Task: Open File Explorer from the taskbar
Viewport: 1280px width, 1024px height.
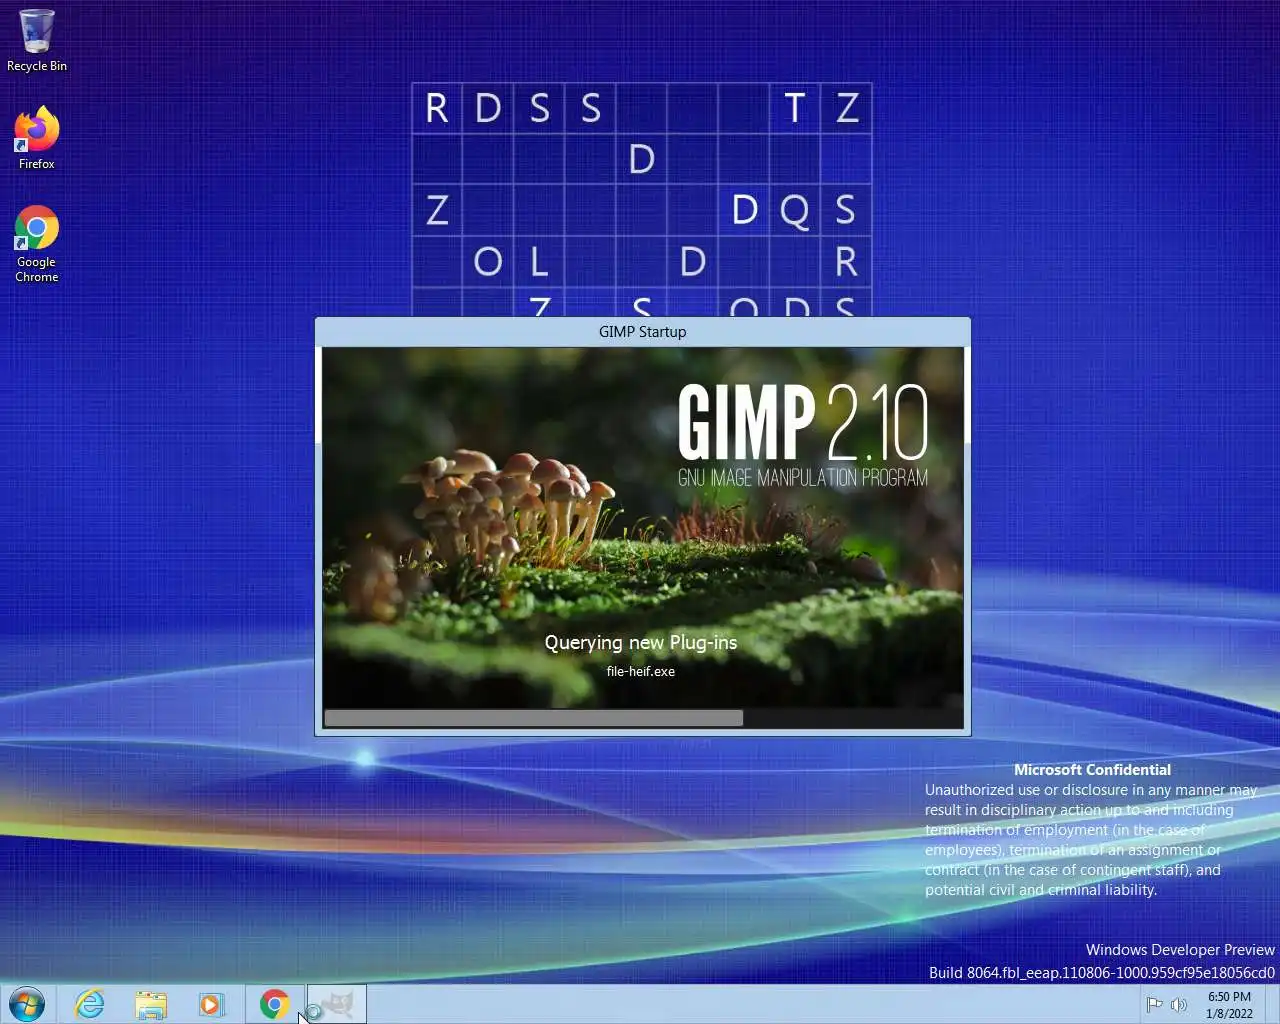Action: (x=151, y=1004)
